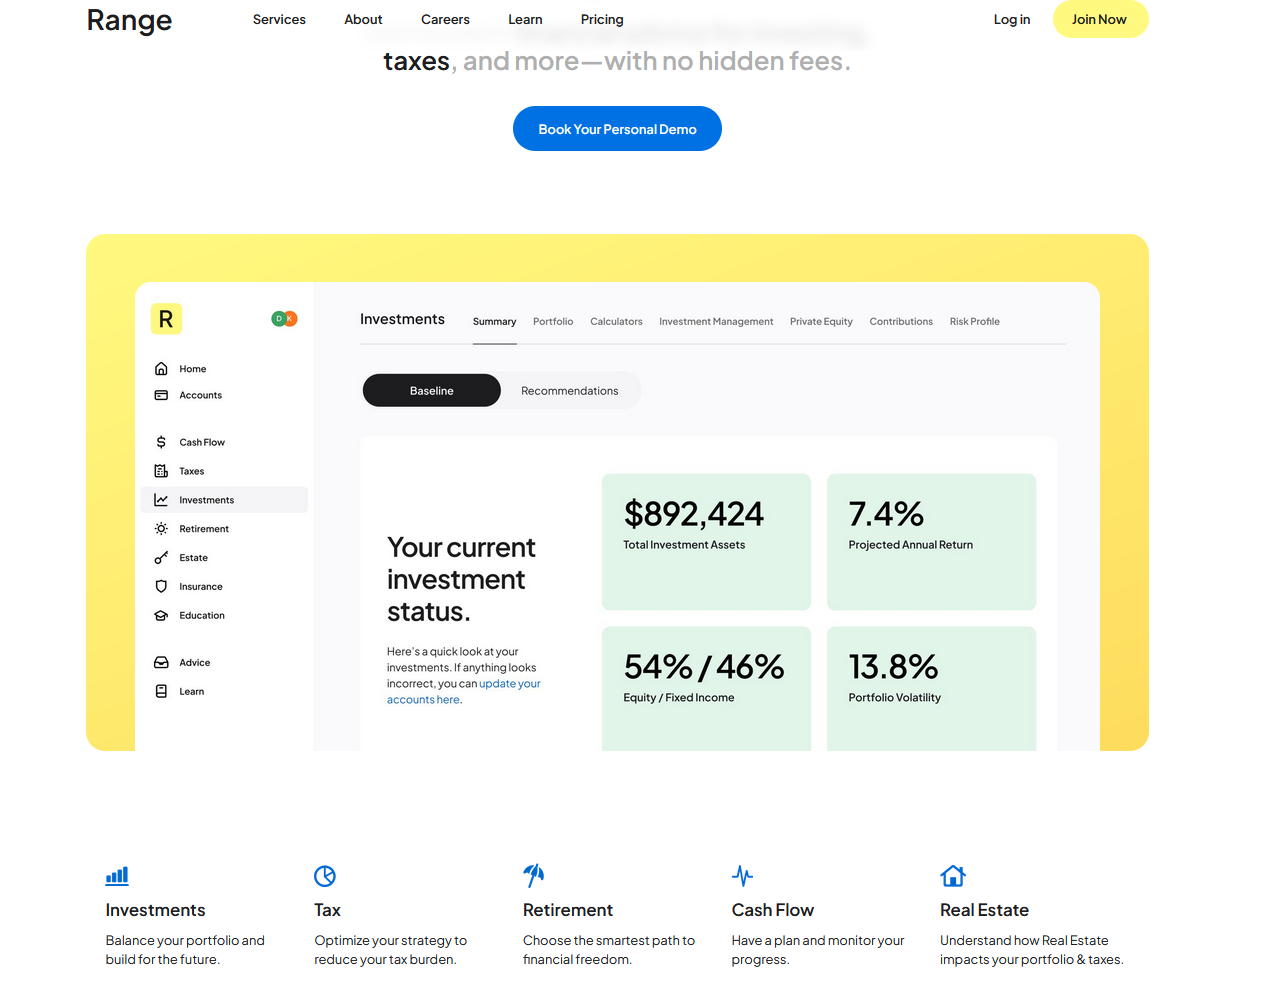Select the Summary tab

click(494, 322)
